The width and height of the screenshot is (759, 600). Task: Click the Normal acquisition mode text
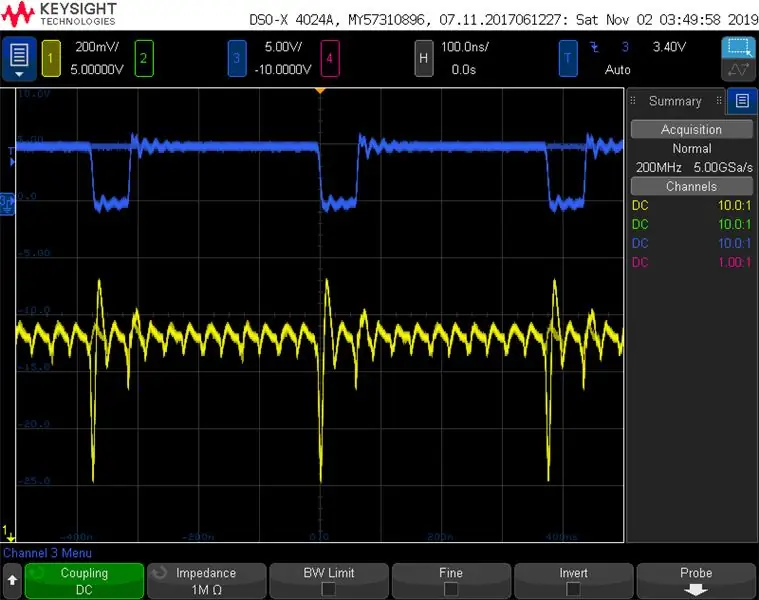pos(692,149)
